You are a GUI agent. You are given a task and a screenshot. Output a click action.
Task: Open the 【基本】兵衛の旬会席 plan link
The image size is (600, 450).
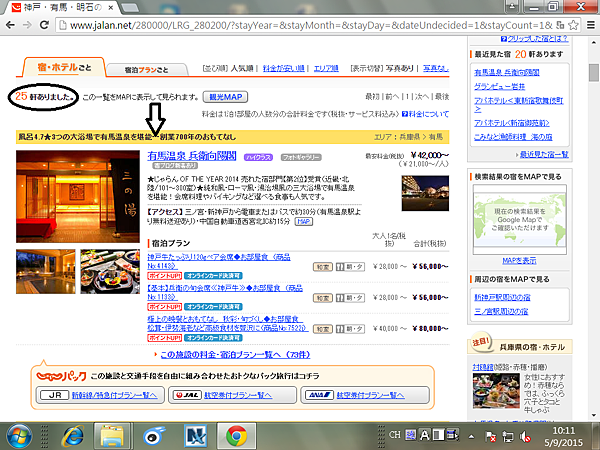(225, 292)
